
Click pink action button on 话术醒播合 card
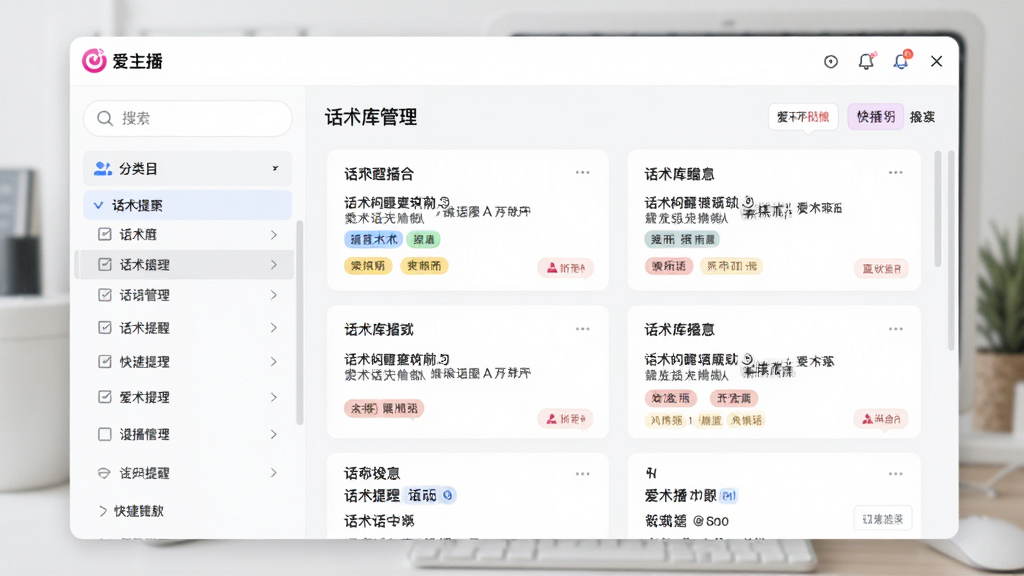pos(566,268)
